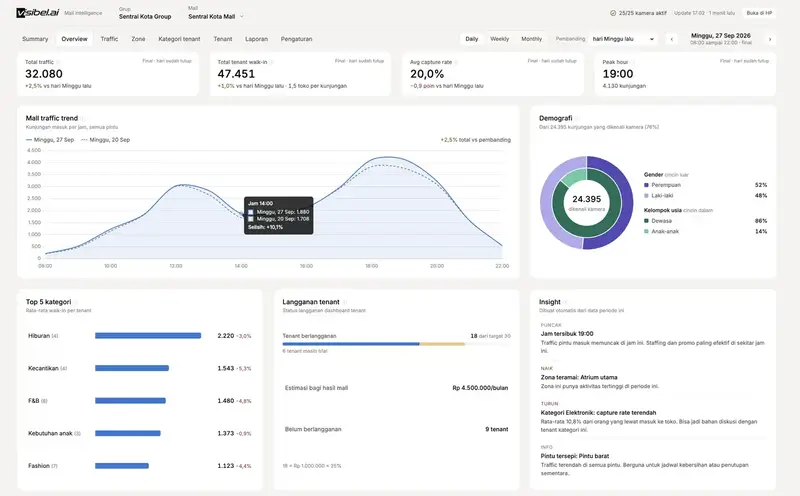The height and width of the screenshot is (496, 800).
Task: Open the Kategori tenant tab
Action: coord(179,39)
